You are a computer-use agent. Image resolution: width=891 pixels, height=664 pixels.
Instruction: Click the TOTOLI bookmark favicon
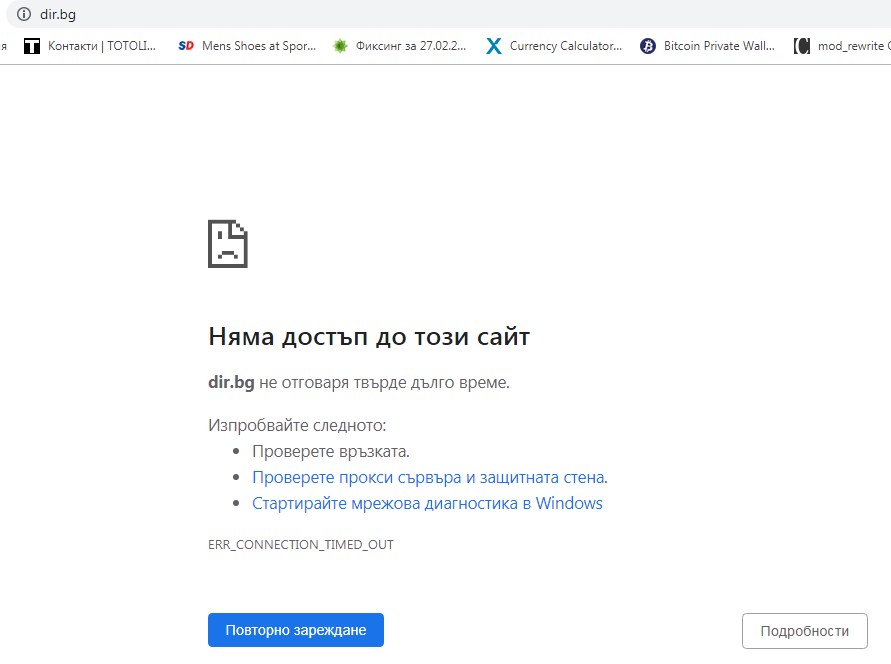32,46
